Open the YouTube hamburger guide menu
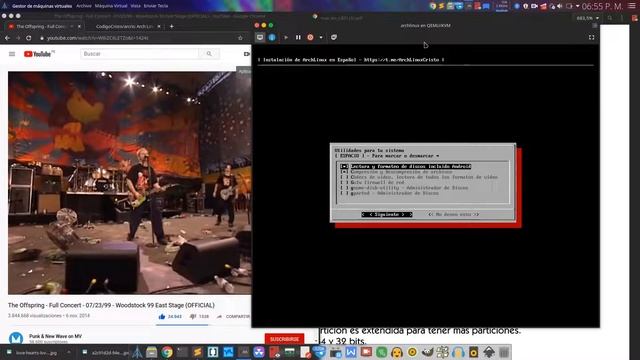This screenshot has width=640, height=360. coord(12,54)
